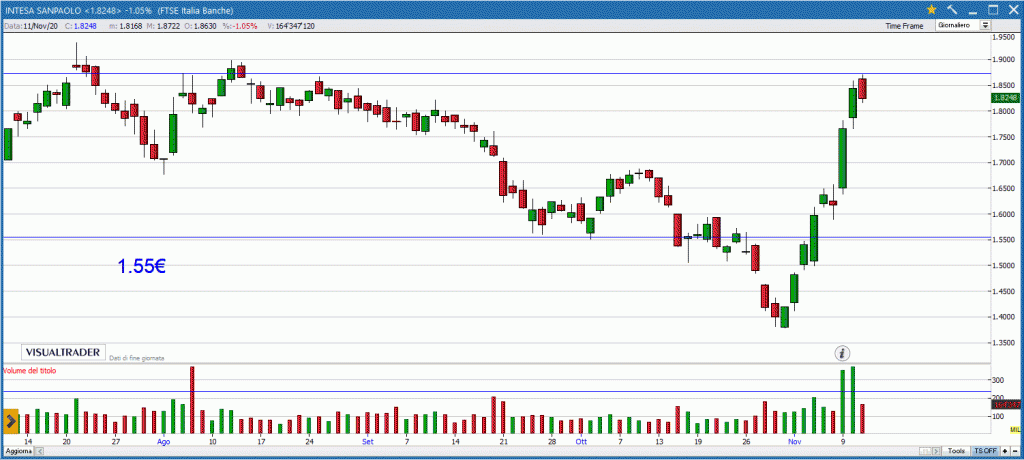This screenshot has height=460, width=1024.
Task: Click the 1.3500 price axis label
Action: [1003, 342]
